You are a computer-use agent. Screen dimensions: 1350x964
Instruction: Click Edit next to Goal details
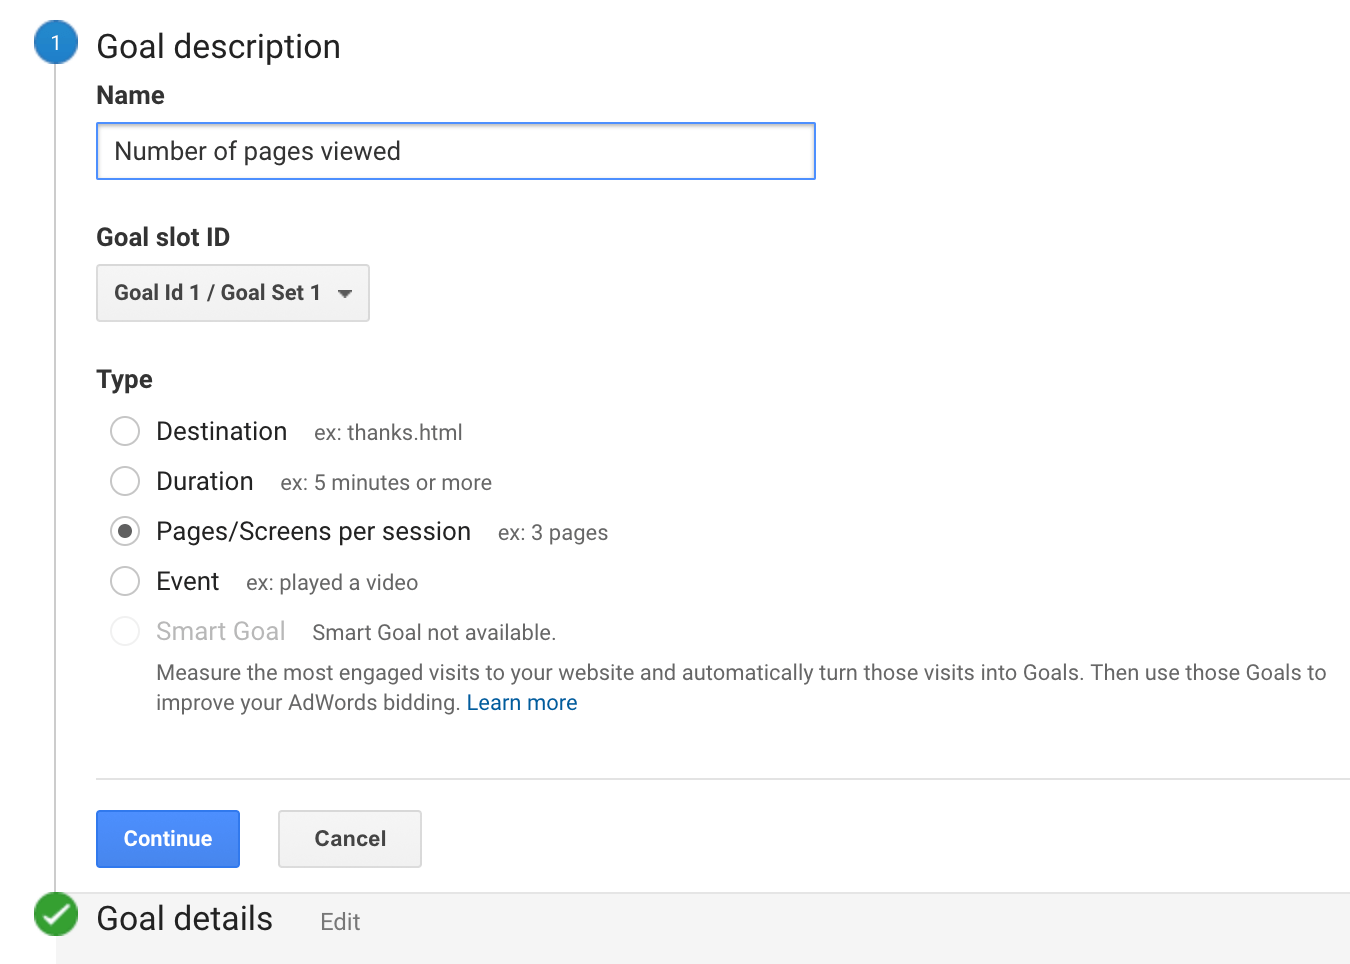pos(340,922)
